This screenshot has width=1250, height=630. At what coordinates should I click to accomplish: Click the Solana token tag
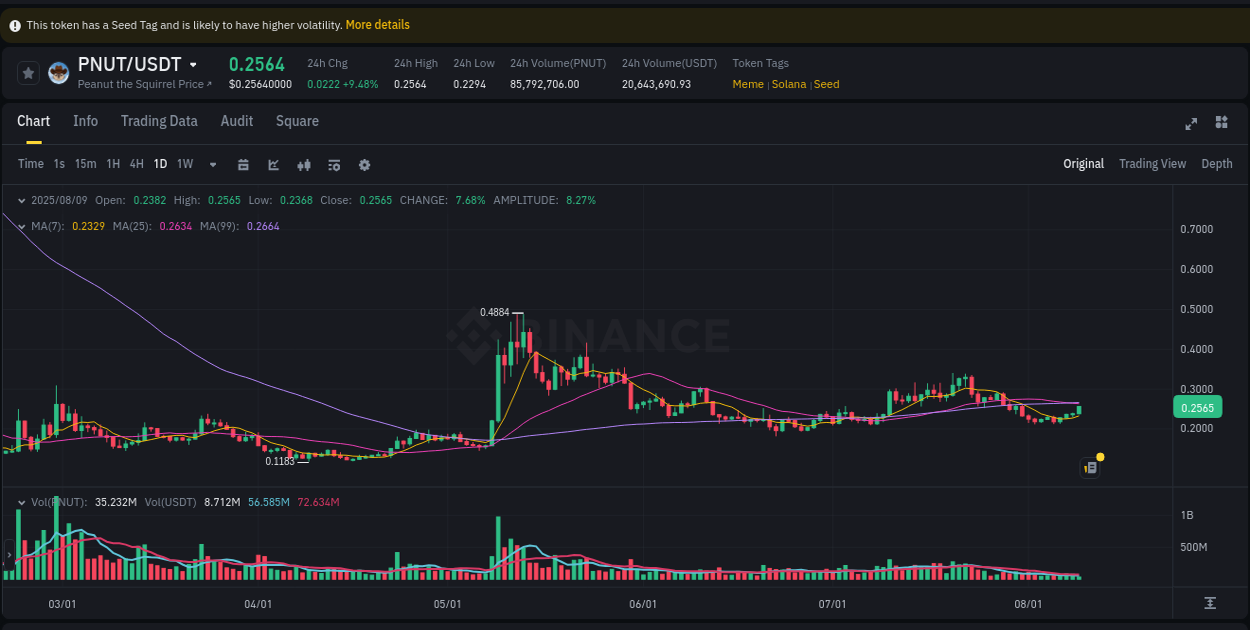[789, 84]
